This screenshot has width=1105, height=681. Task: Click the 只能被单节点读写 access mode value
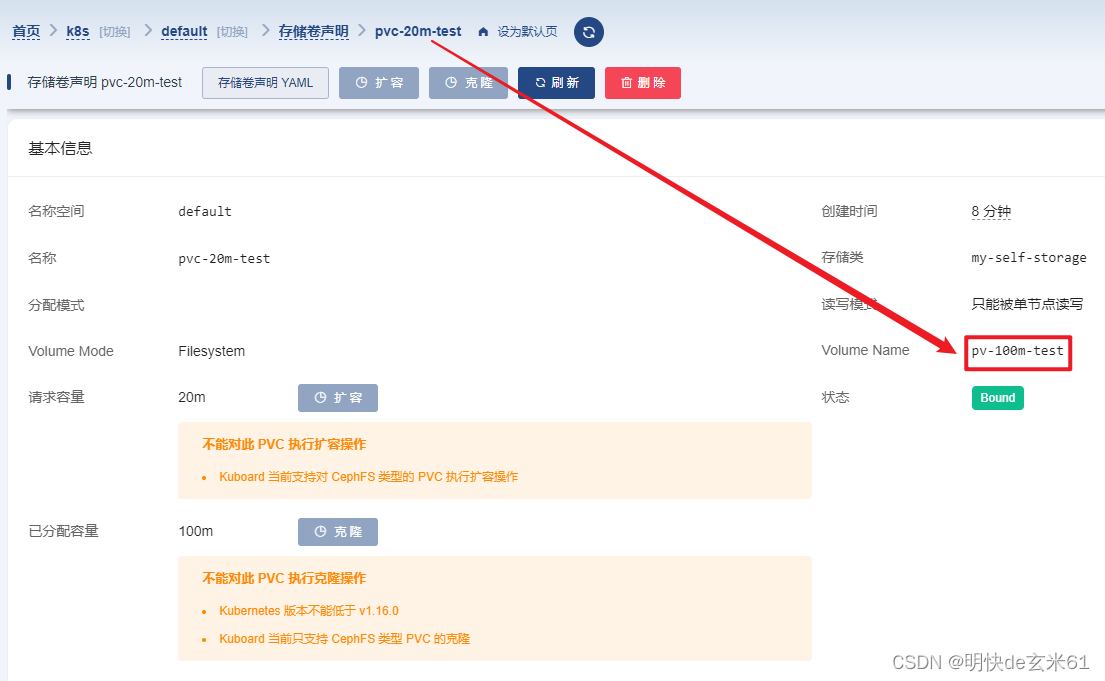pyautogui.click(x=1027, y=305)
